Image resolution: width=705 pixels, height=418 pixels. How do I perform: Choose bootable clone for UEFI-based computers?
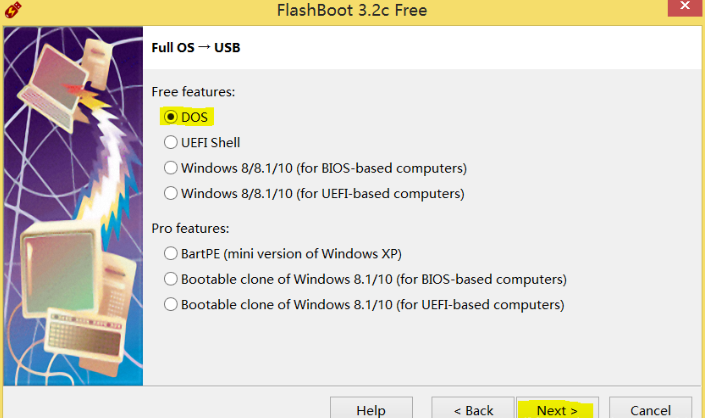364,305
